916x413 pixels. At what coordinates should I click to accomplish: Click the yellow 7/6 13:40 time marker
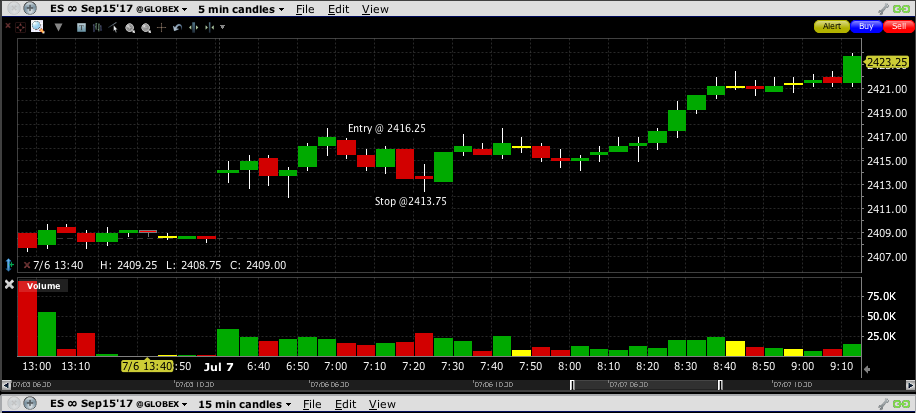[147, 366]
